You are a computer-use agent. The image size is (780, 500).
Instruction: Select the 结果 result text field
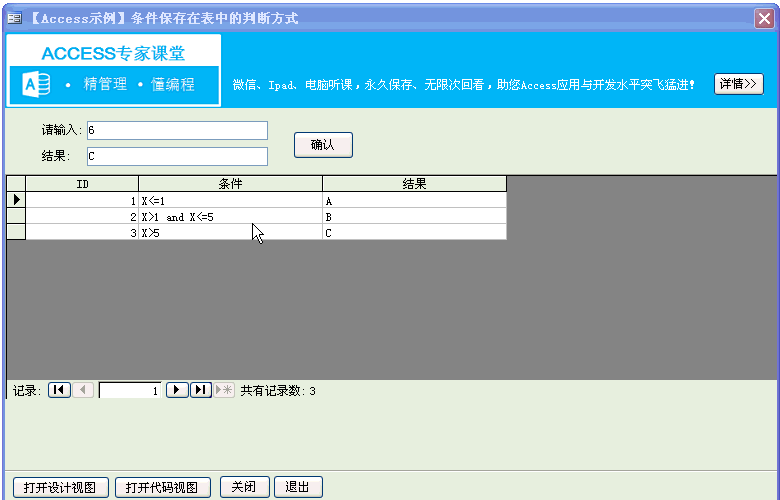[x=178, y=156]
